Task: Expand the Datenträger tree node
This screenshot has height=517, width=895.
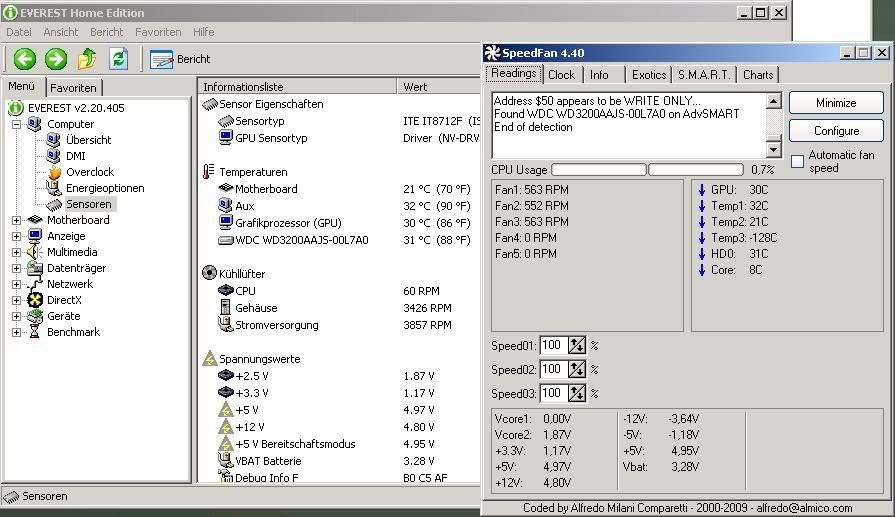Action: click(17, 268)
